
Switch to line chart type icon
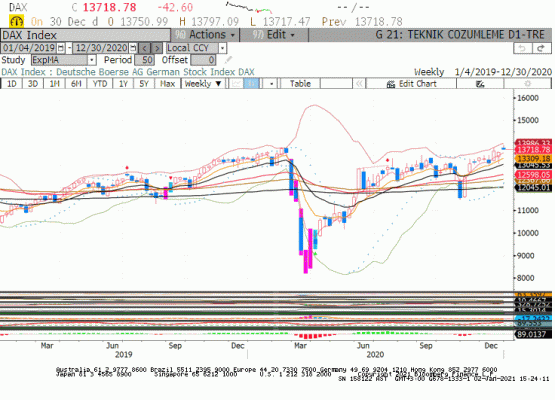tap(236, 84)
